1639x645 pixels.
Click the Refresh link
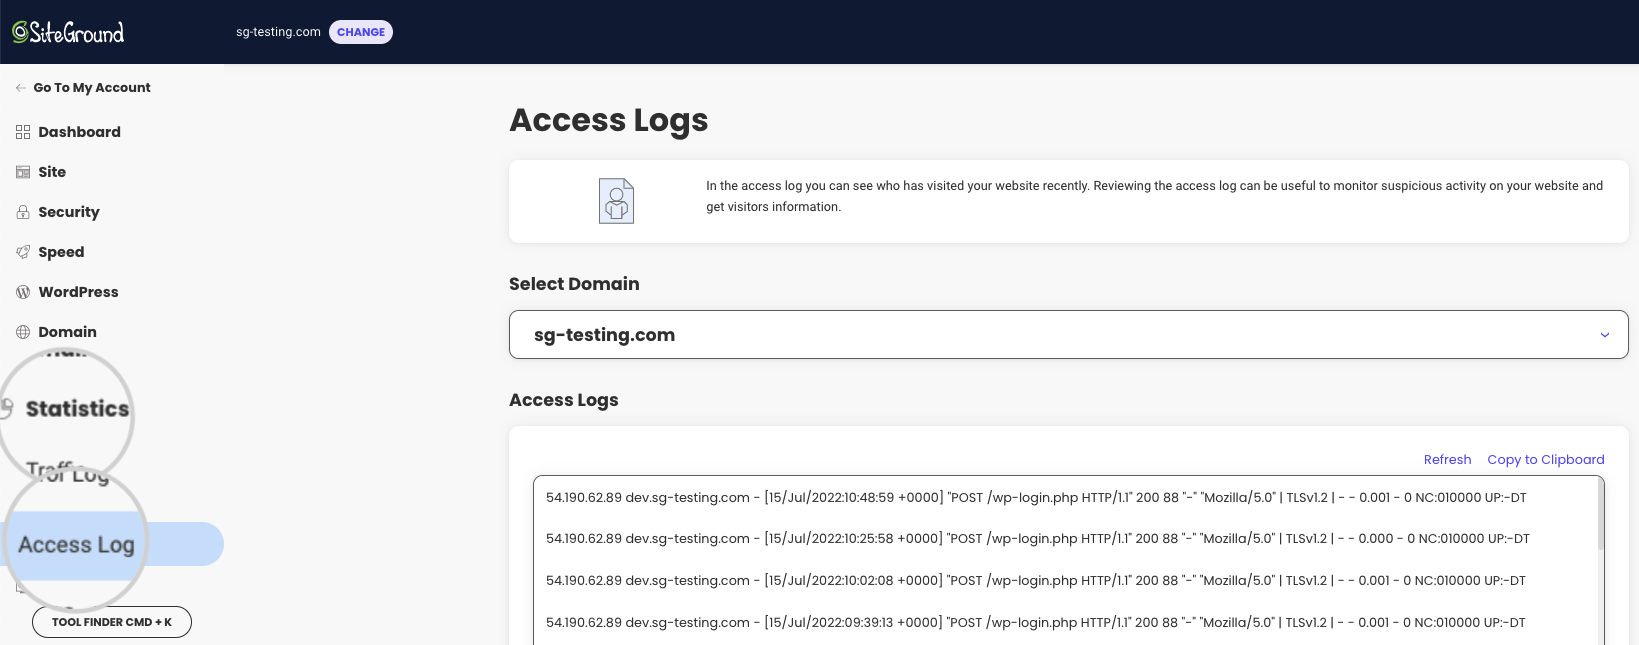[x=1447, y=460]
